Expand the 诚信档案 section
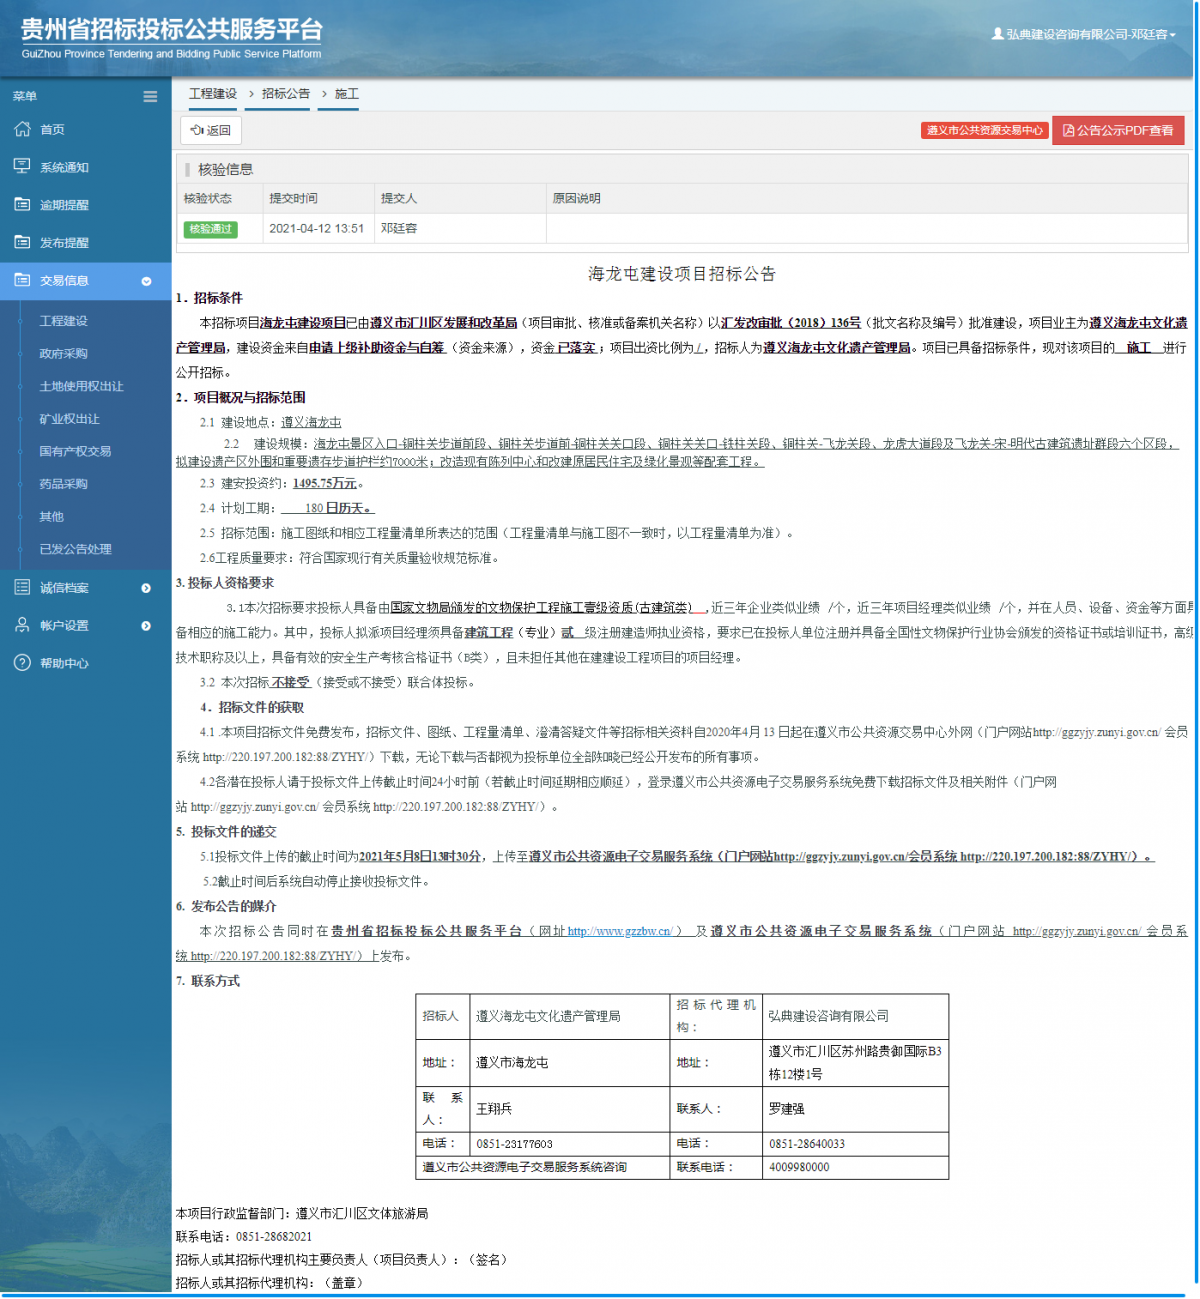Viewport: 1200px width, 1299px height. click(148, 588)
